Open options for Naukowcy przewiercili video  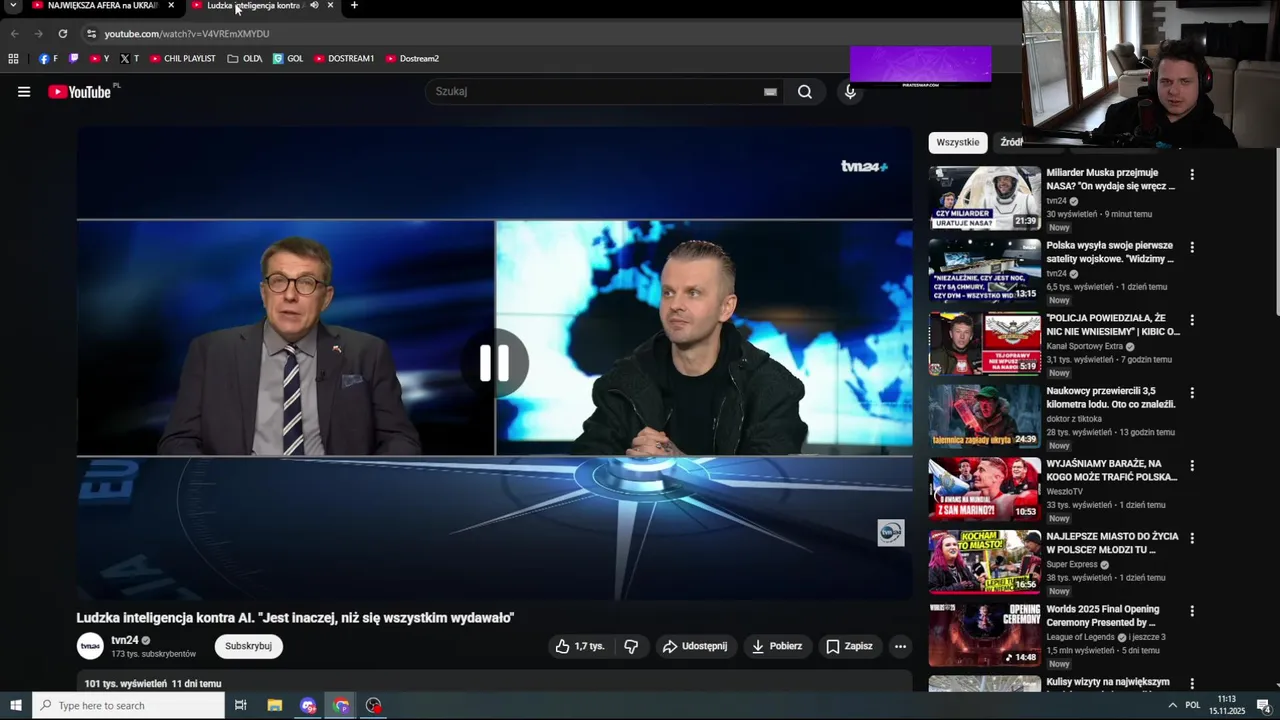click(1191, 393)
